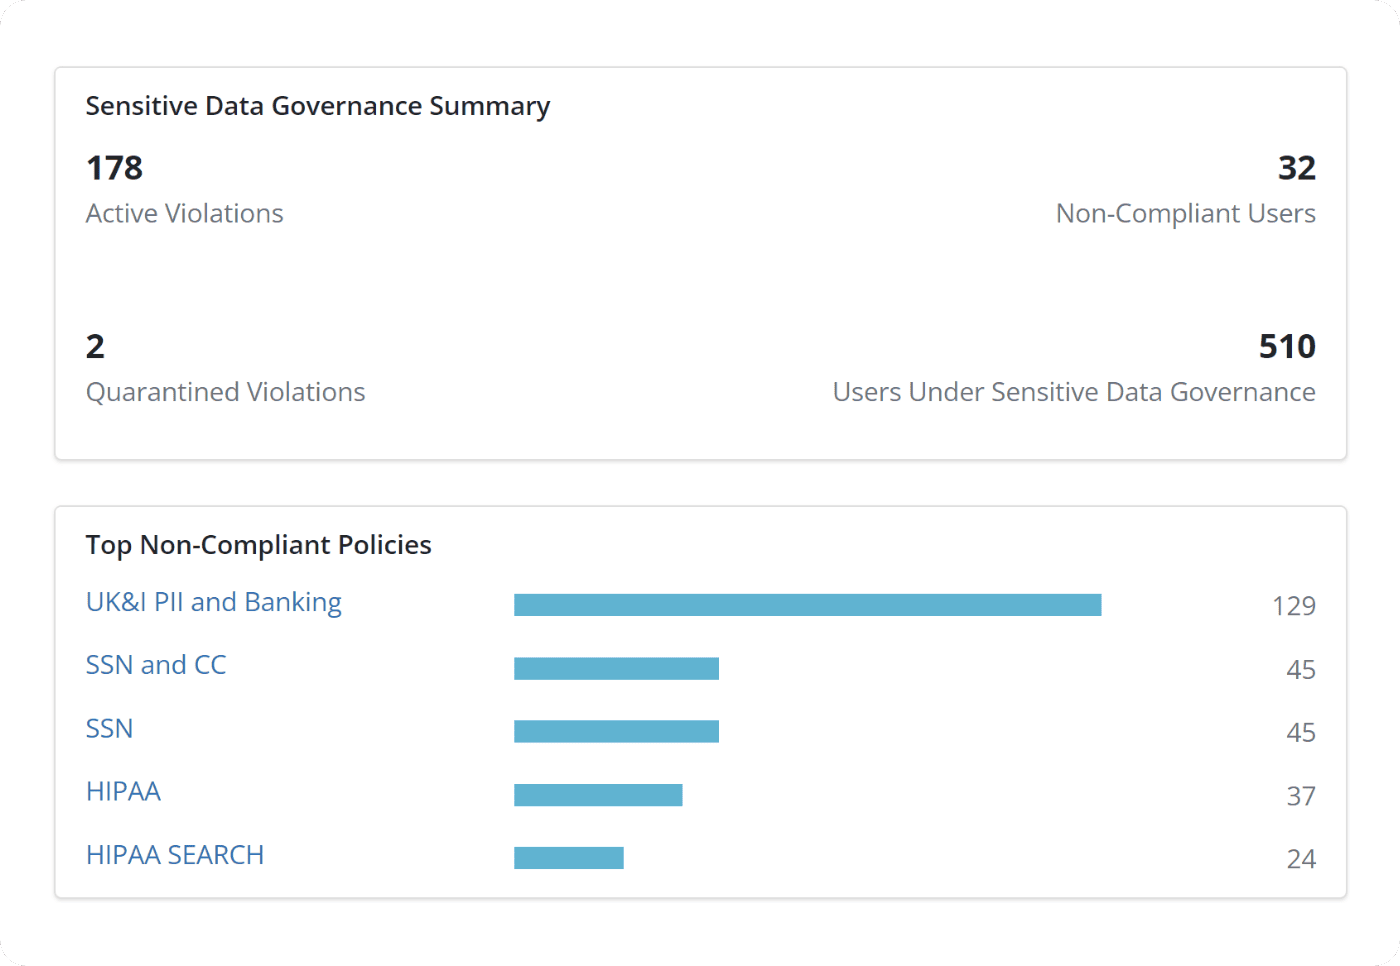Click the Sensitive Data Governance Summary title
This screenshot has height=966, width=1400.
[317, 106]
